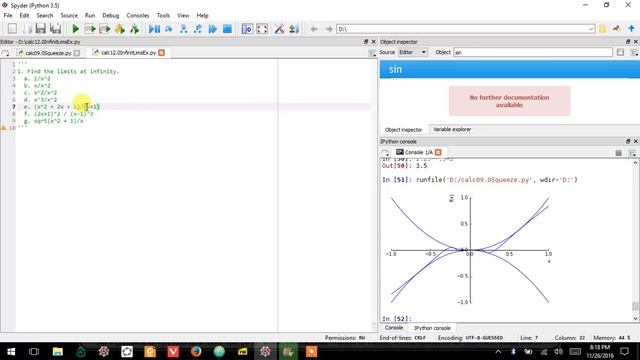This screenshot has width=640, height=360.
Task: Continue execution until next breakpoint
Action: (x=213, y=29)
